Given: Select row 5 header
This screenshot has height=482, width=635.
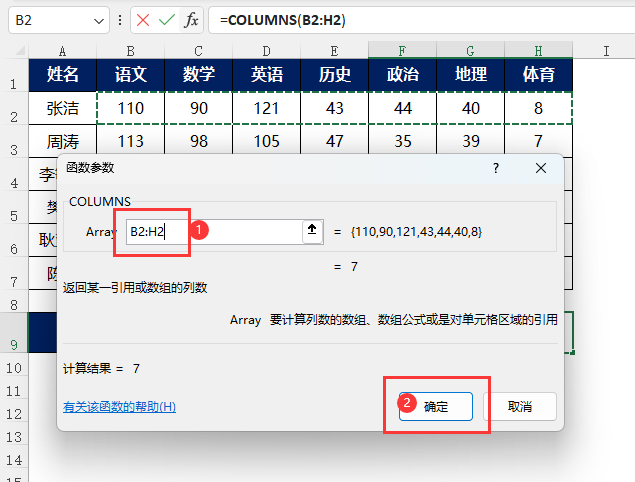Looking at the screenshot, I should point(14,207).
